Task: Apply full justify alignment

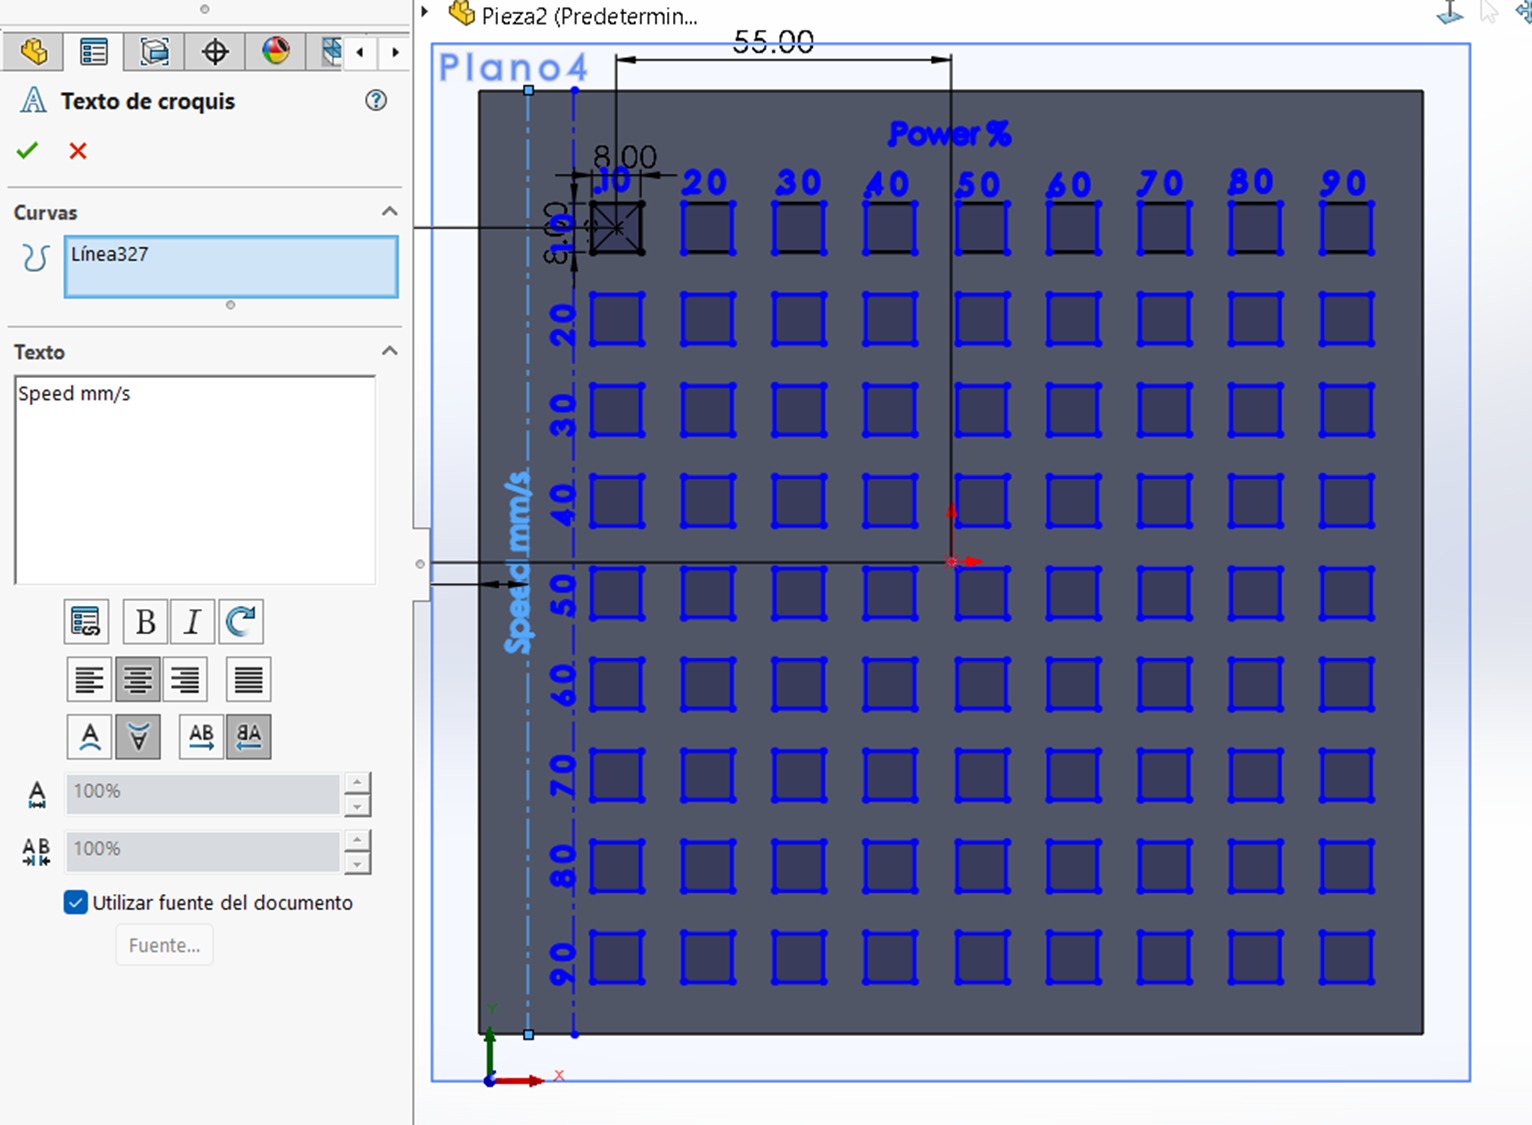Action: point(248,680)
